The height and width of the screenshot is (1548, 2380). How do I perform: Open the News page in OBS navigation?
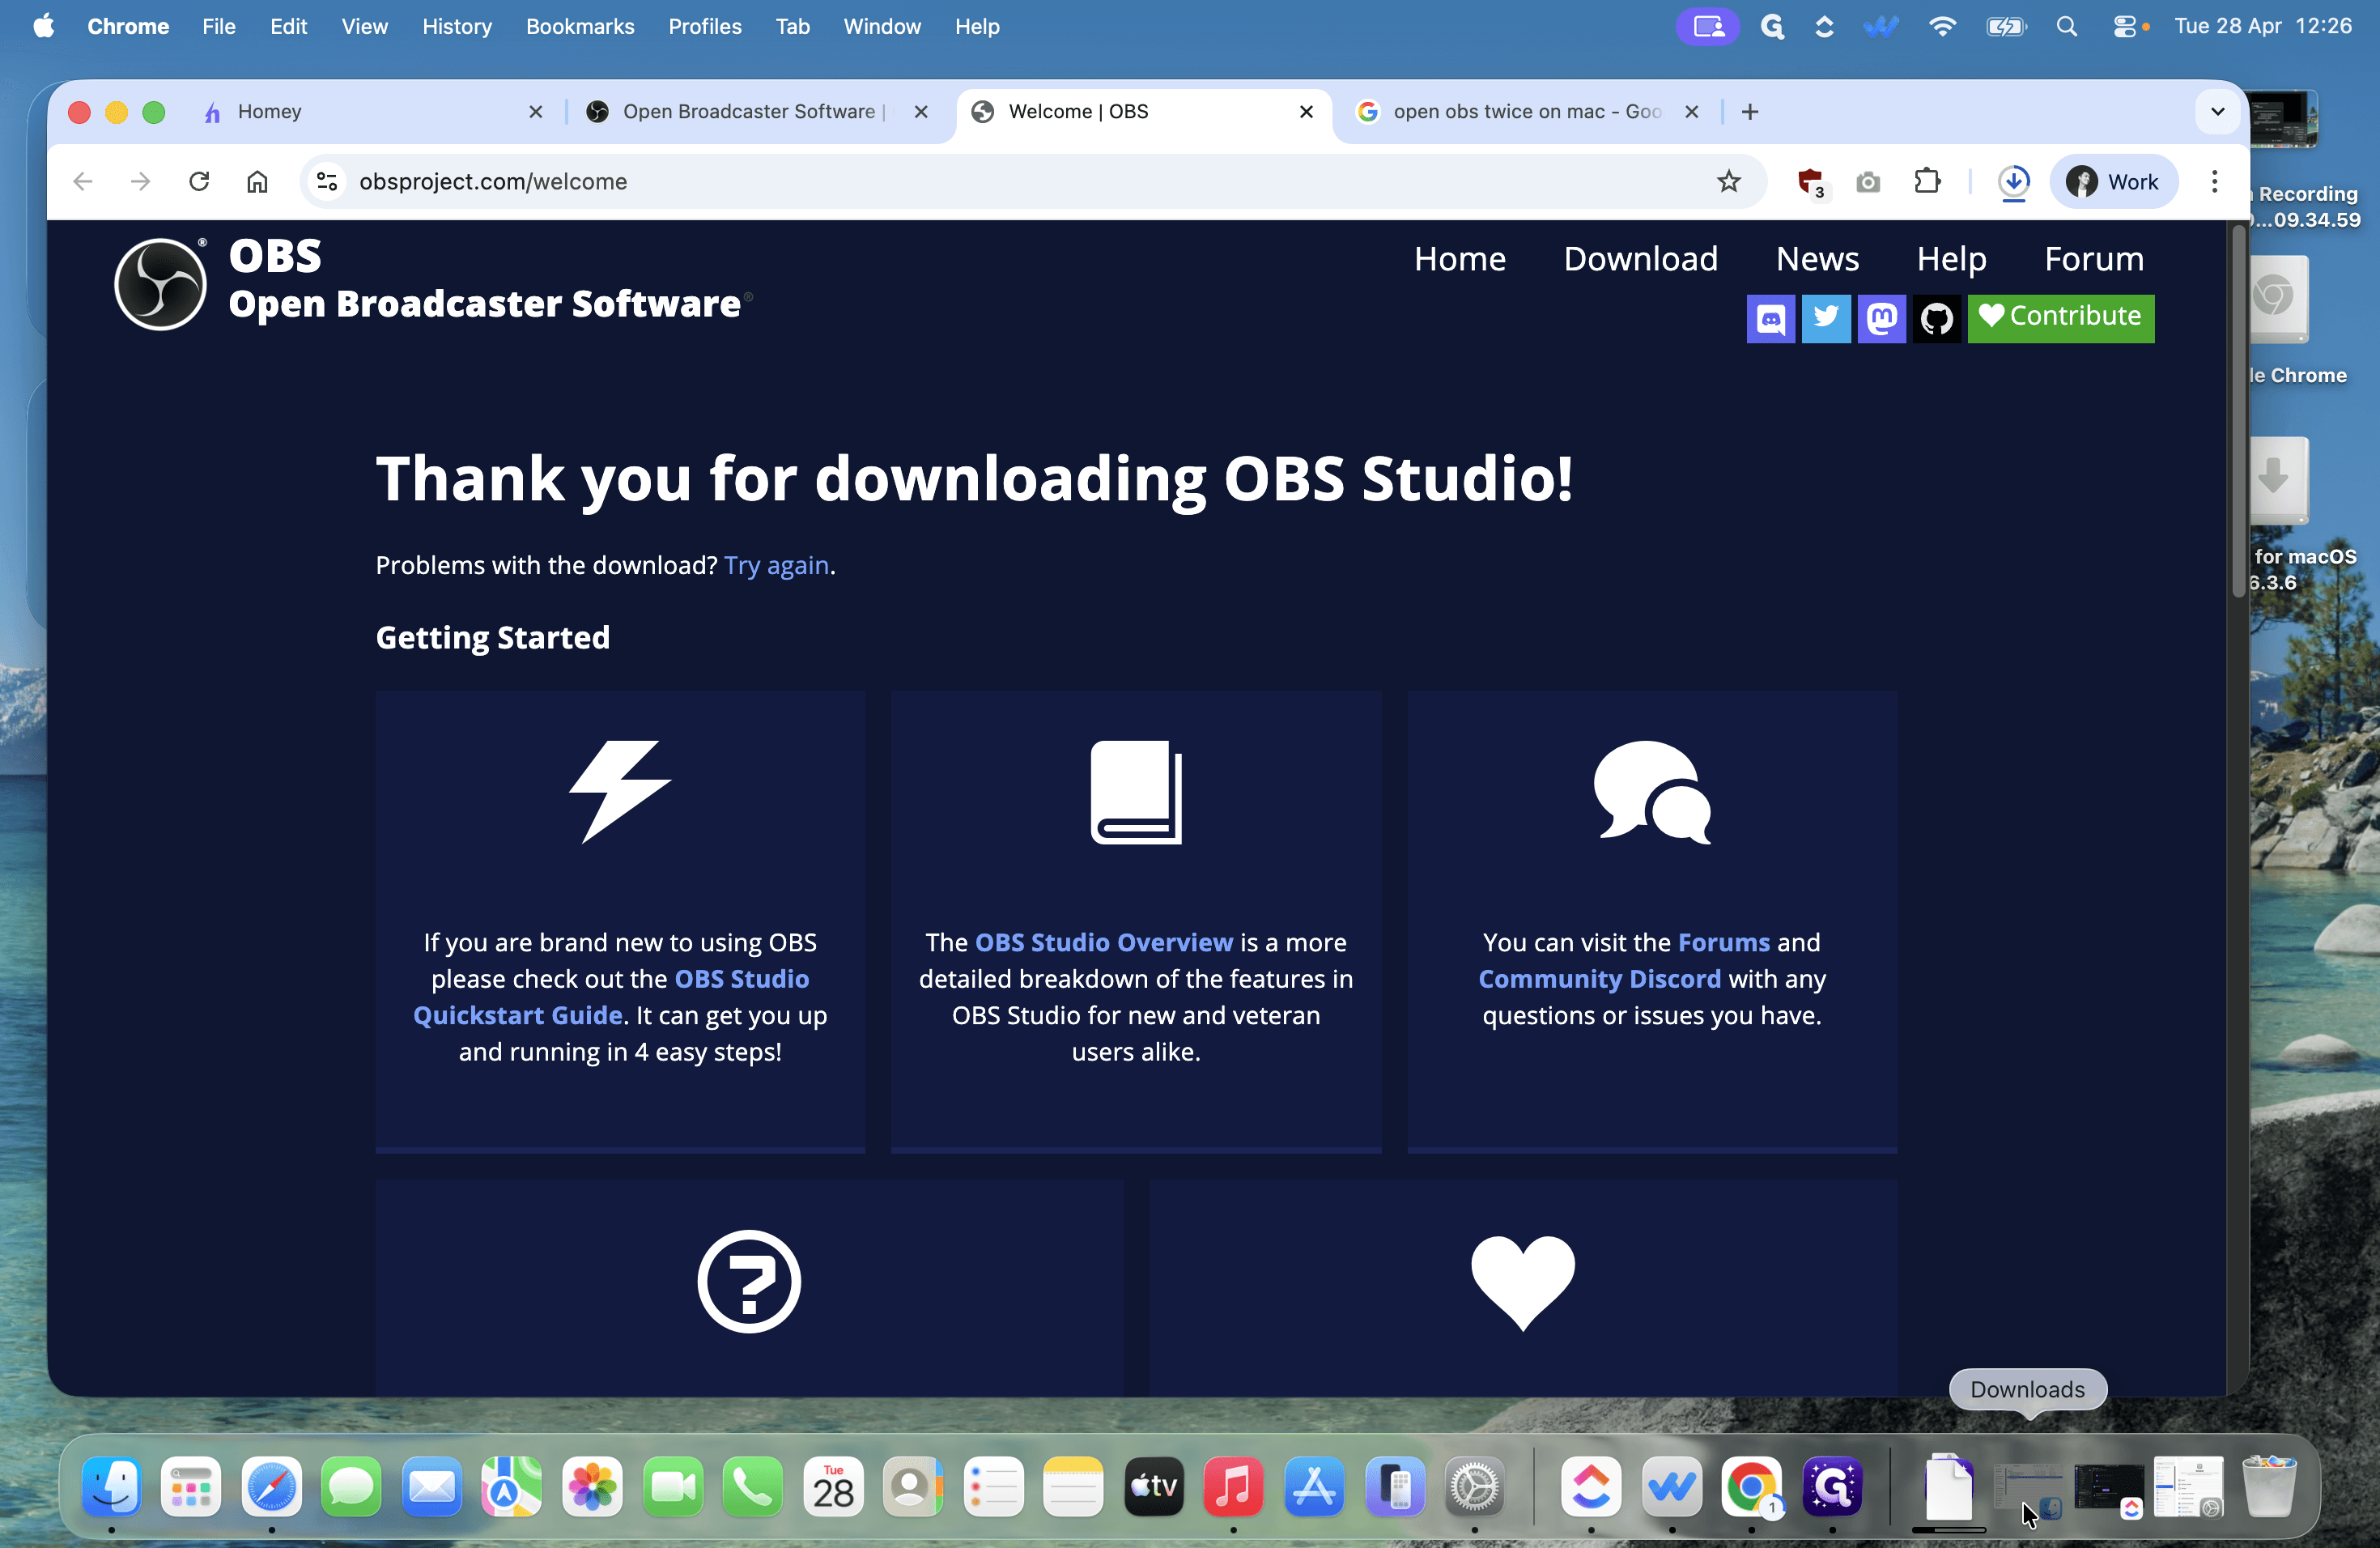click(x=1817, y=259)
